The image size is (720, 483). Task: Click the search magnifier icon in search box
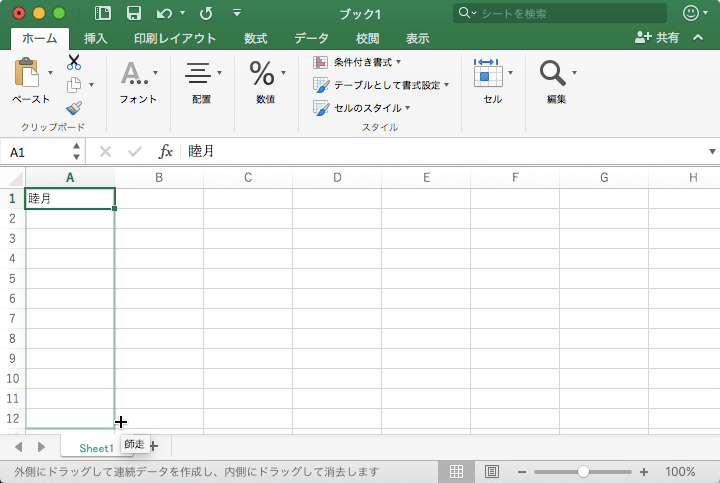pyautogui.click(x=464, y=12)
